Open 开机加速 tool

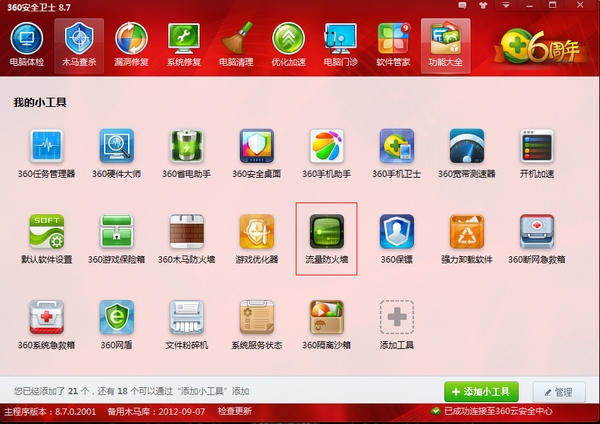click(536, 153)
